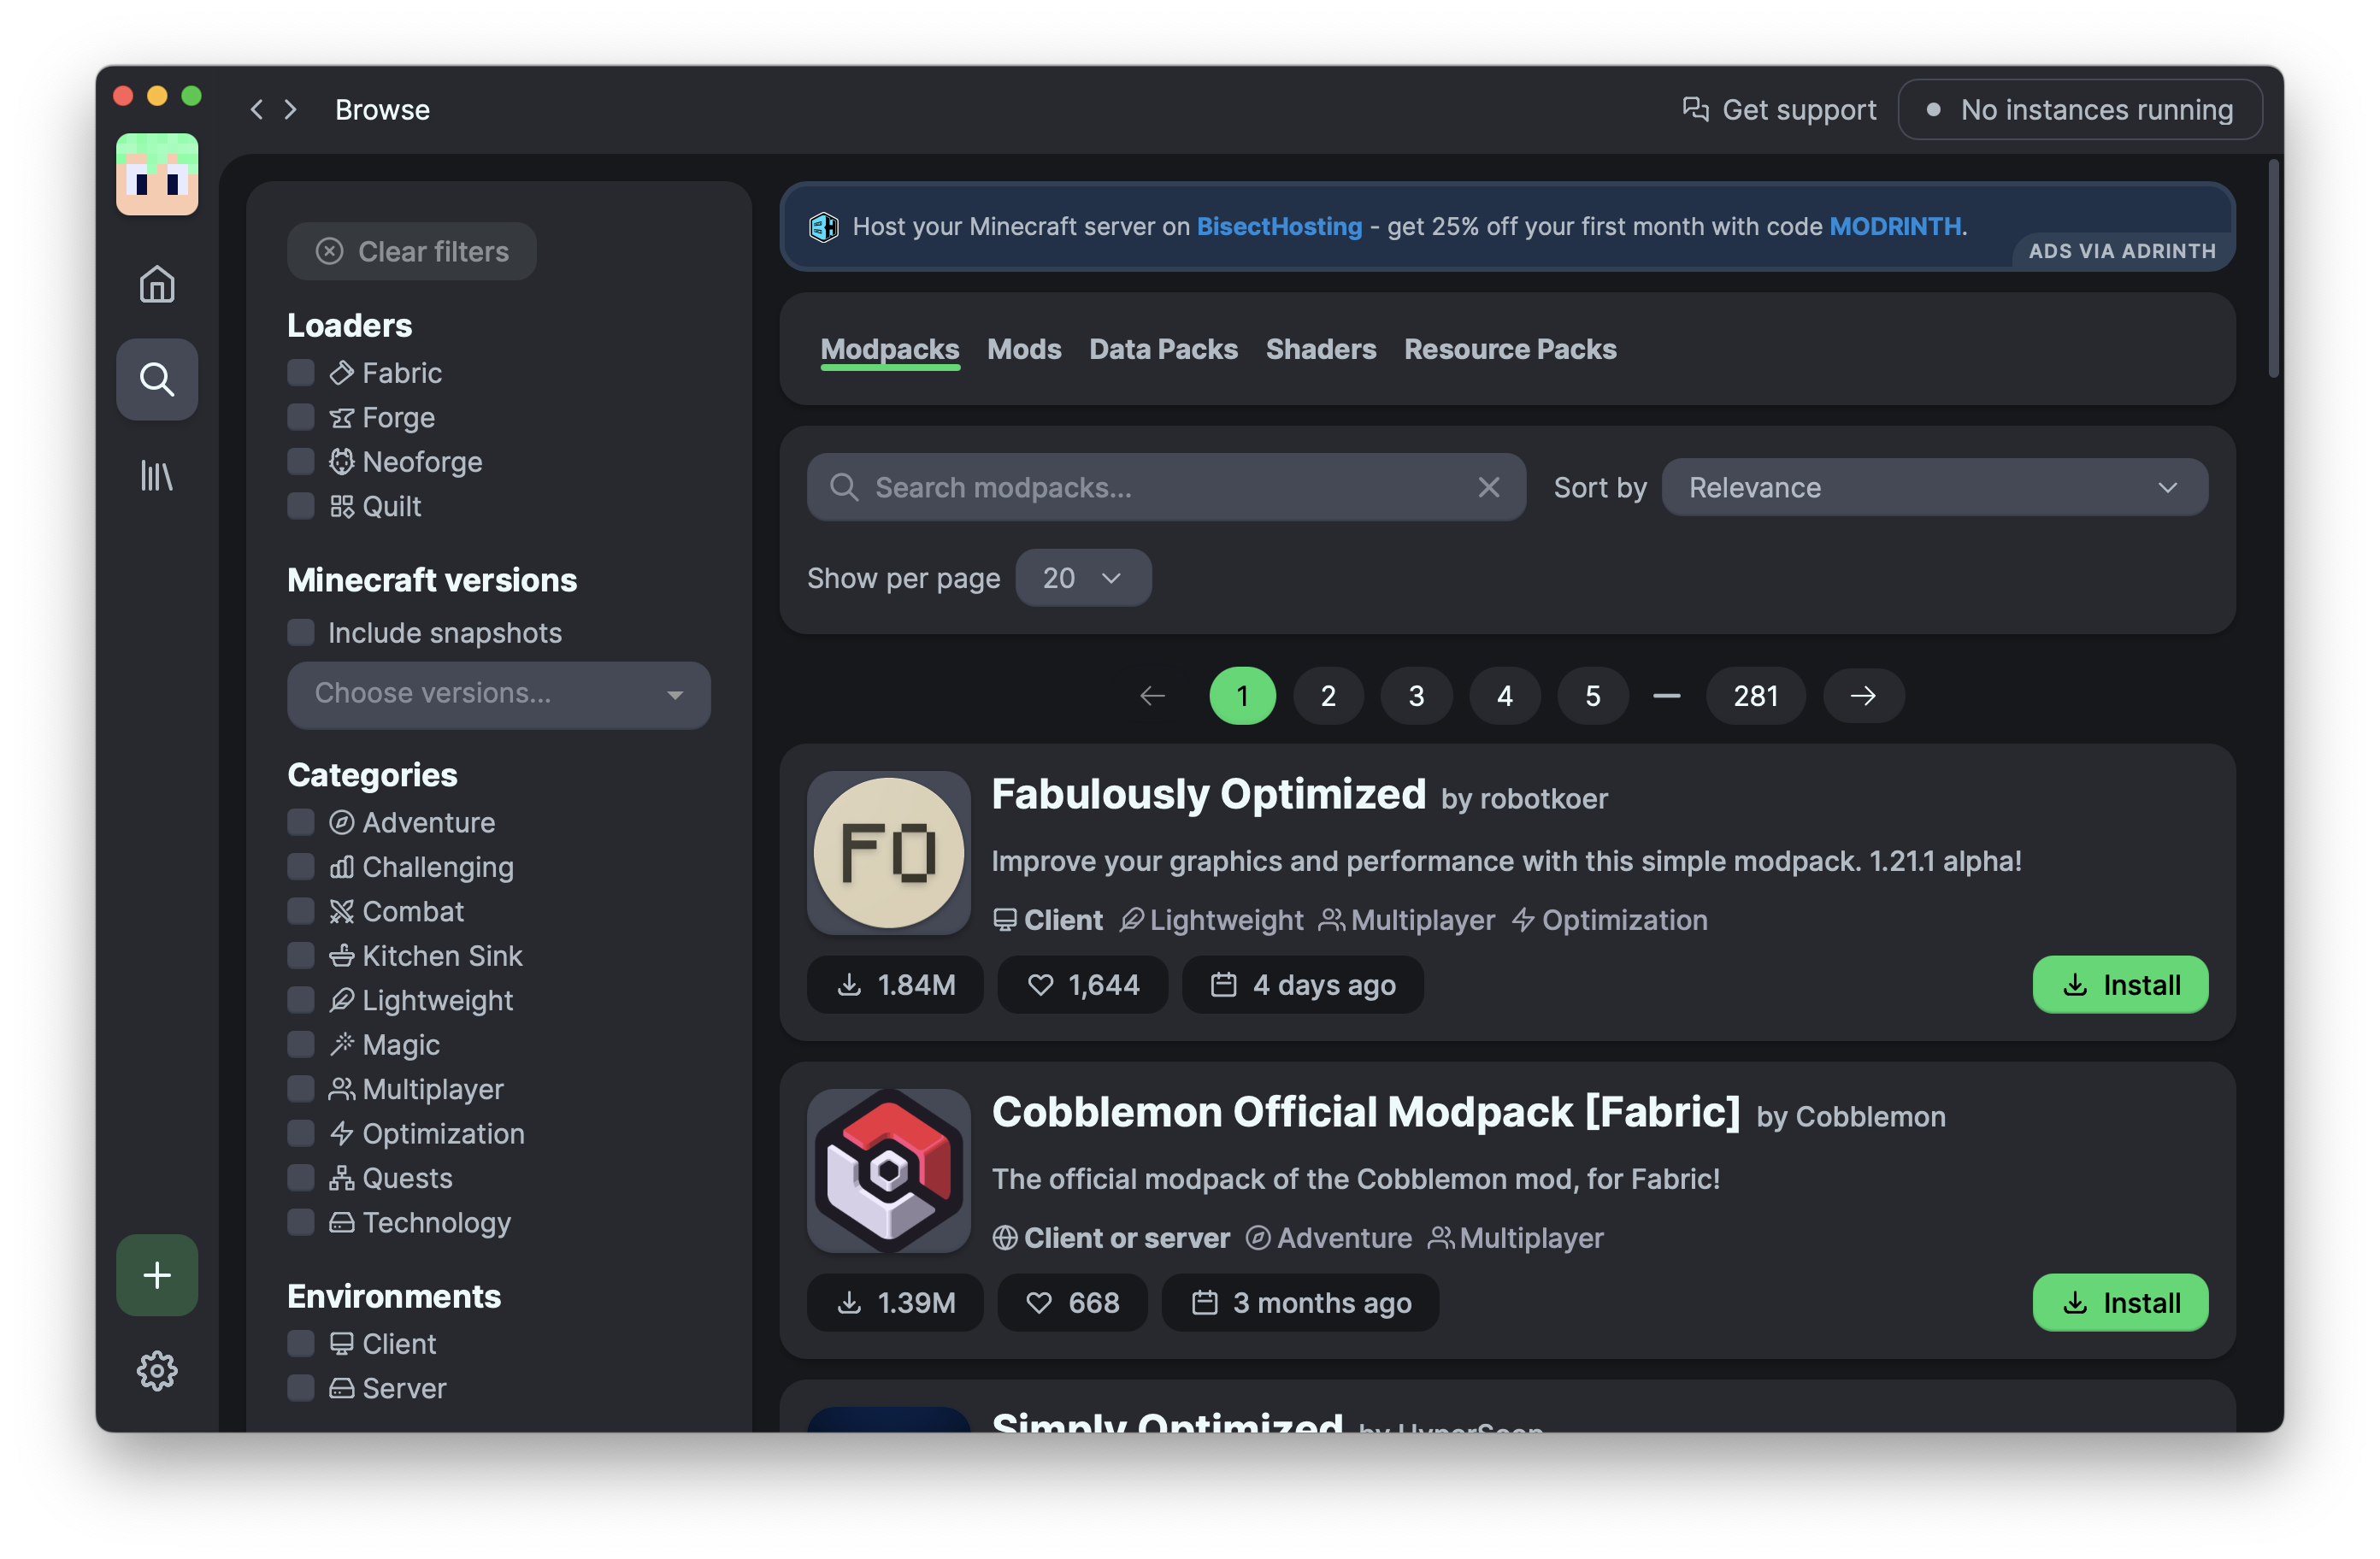Check the Kitchen Sink category
This screenshot has width=2380, height=1559.
[x=301, y=956]
